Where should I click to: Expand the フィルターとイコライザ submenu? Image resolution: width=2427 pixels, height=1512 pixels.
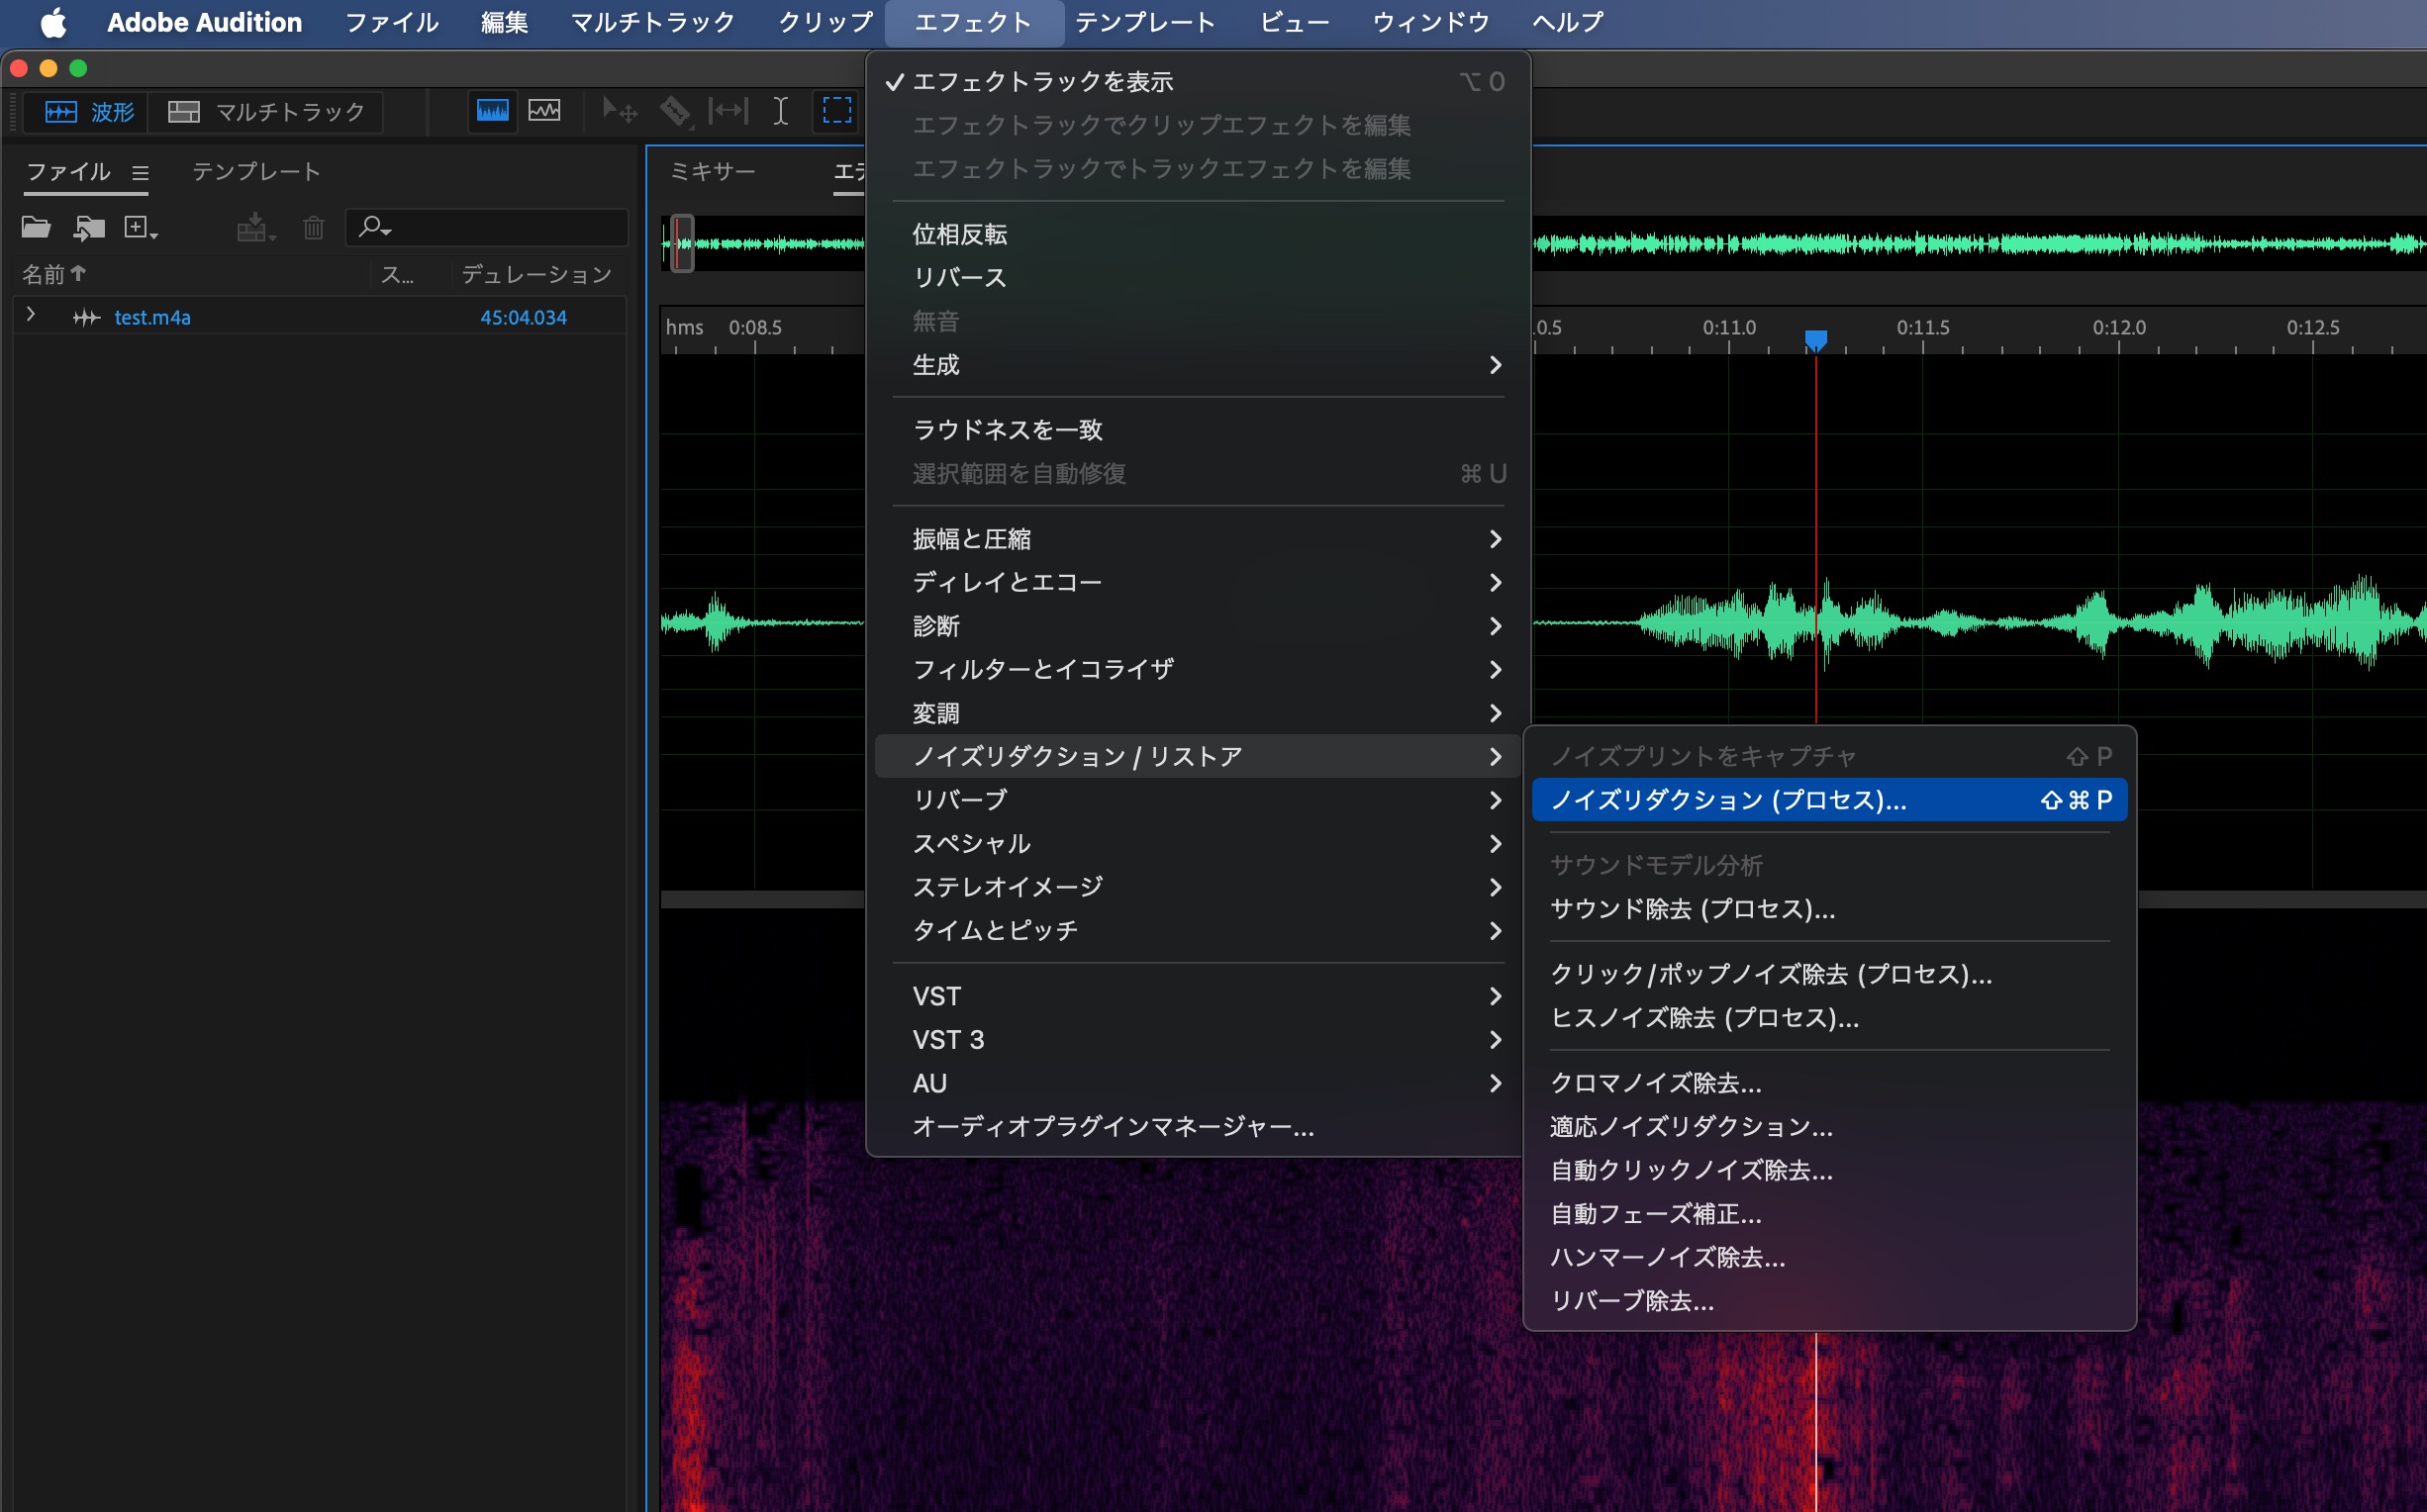coord(1197,669)
